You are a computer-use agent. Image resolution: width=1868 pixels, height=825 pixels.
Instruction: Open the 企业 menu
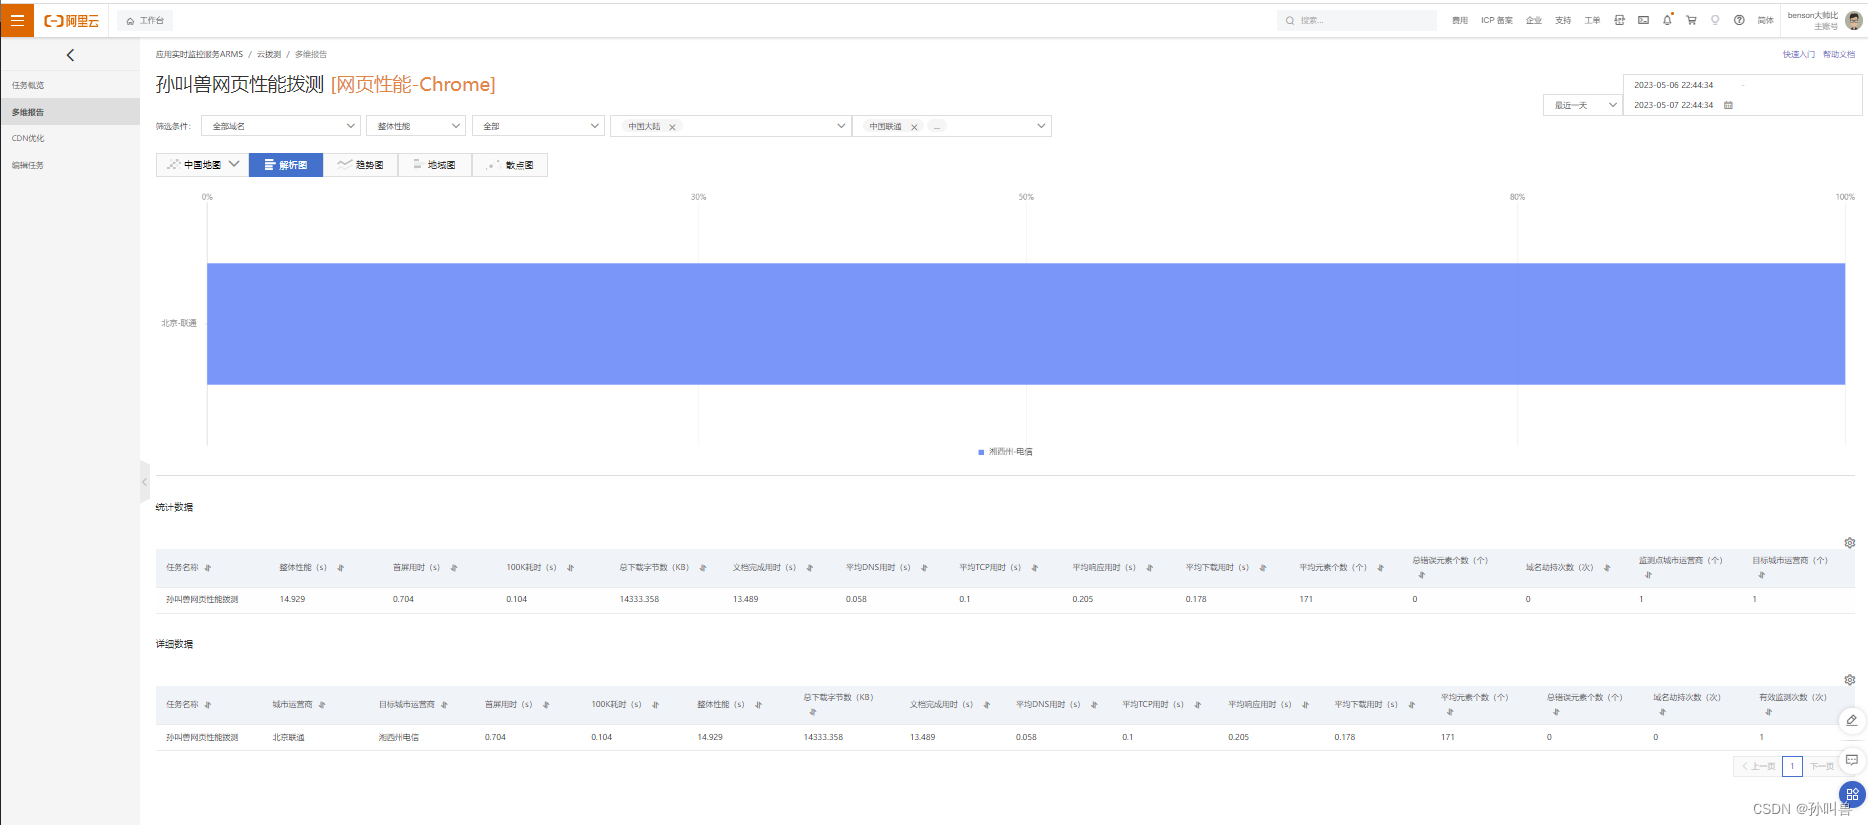(x=1533, y=20)
